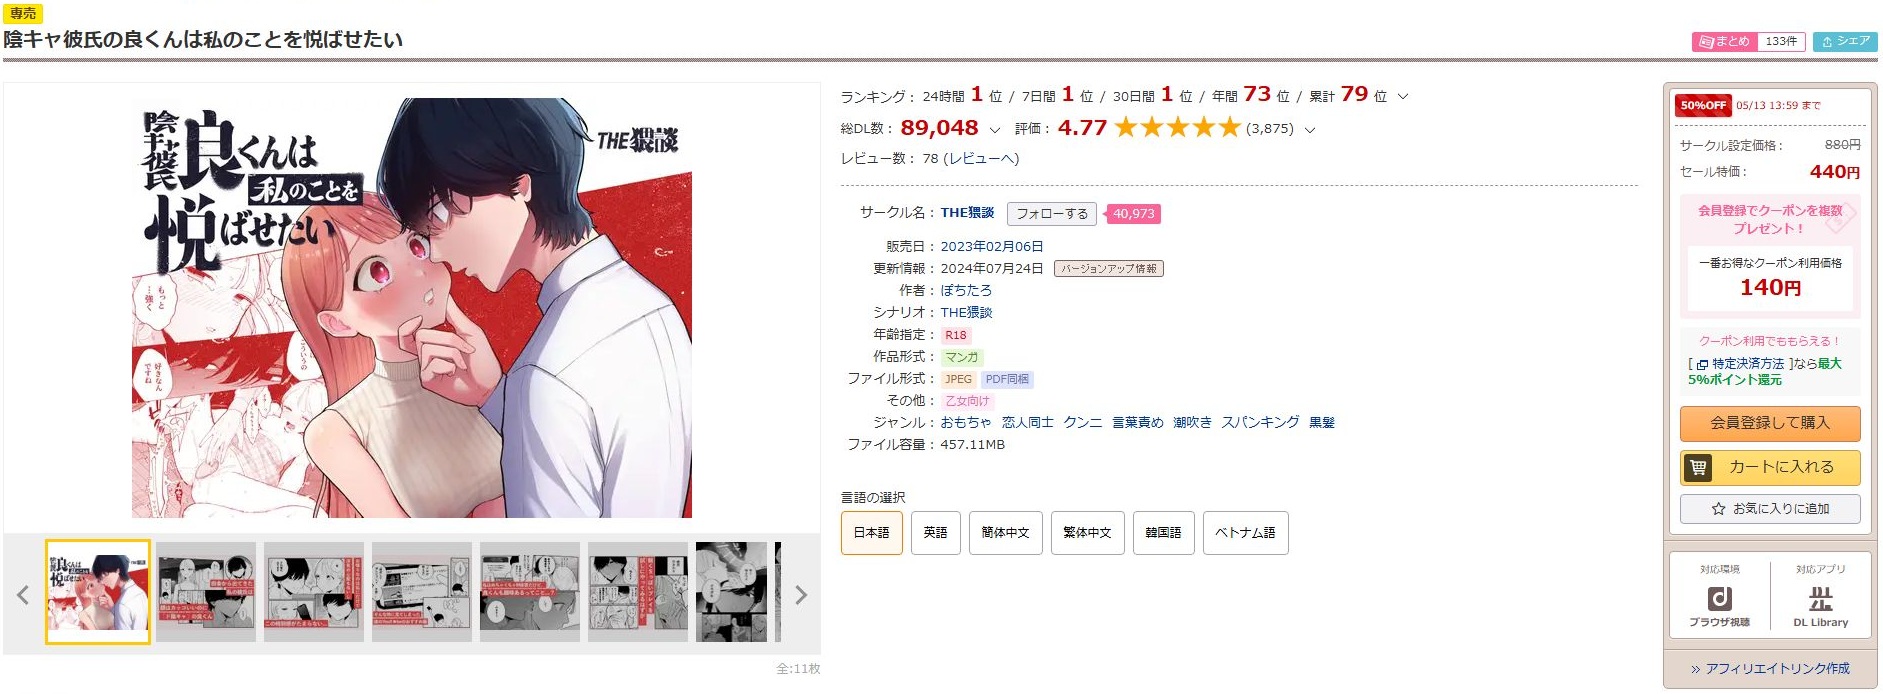Open the おもちゃ genre tag
The width and height of the screenshot is (1883, 694).
click(x=966, y=423)
